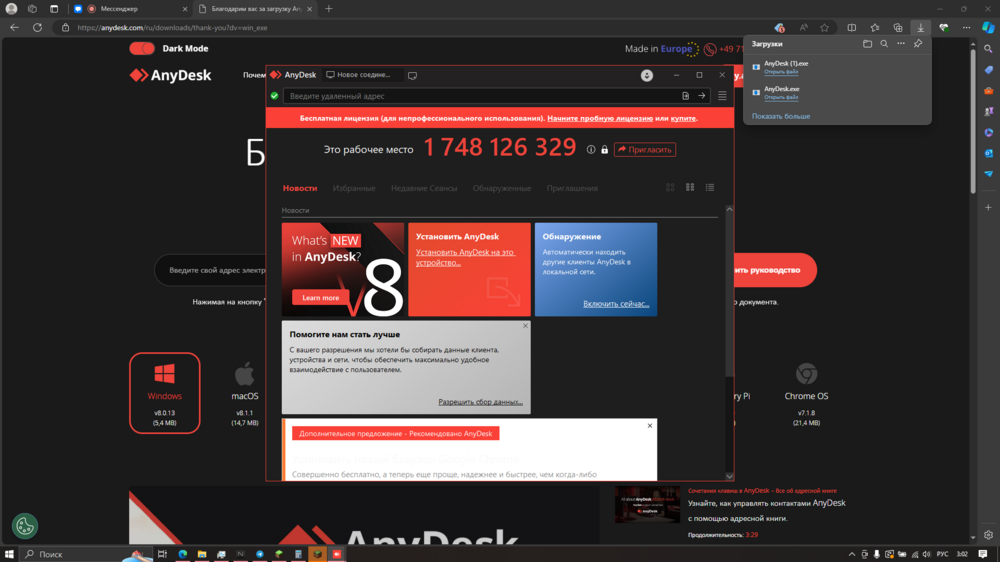Switch to the Новости tab in AnyDesk

point(300,188)
